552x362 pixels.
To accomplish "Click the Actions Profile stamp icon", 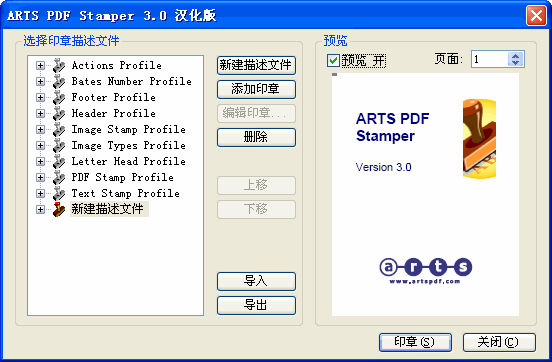I will tap(59, 65).
